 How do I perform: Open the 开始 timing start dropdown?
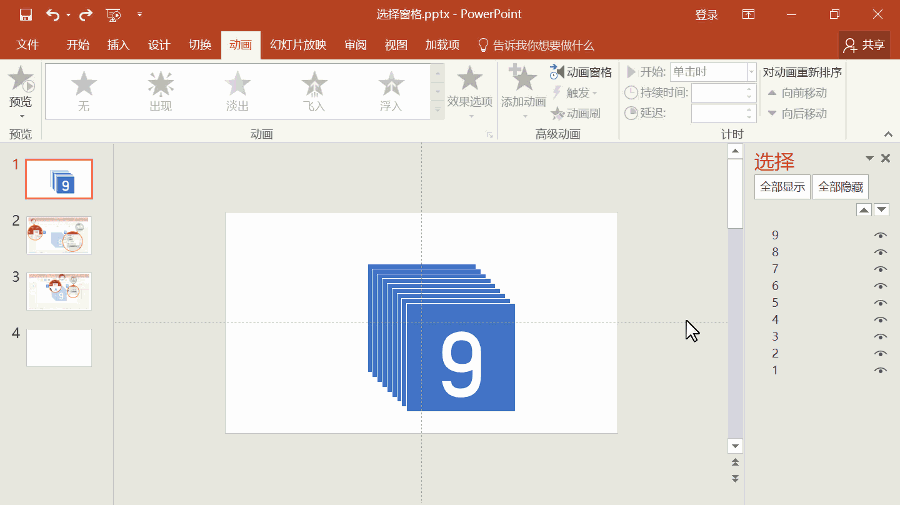[751, 72]
